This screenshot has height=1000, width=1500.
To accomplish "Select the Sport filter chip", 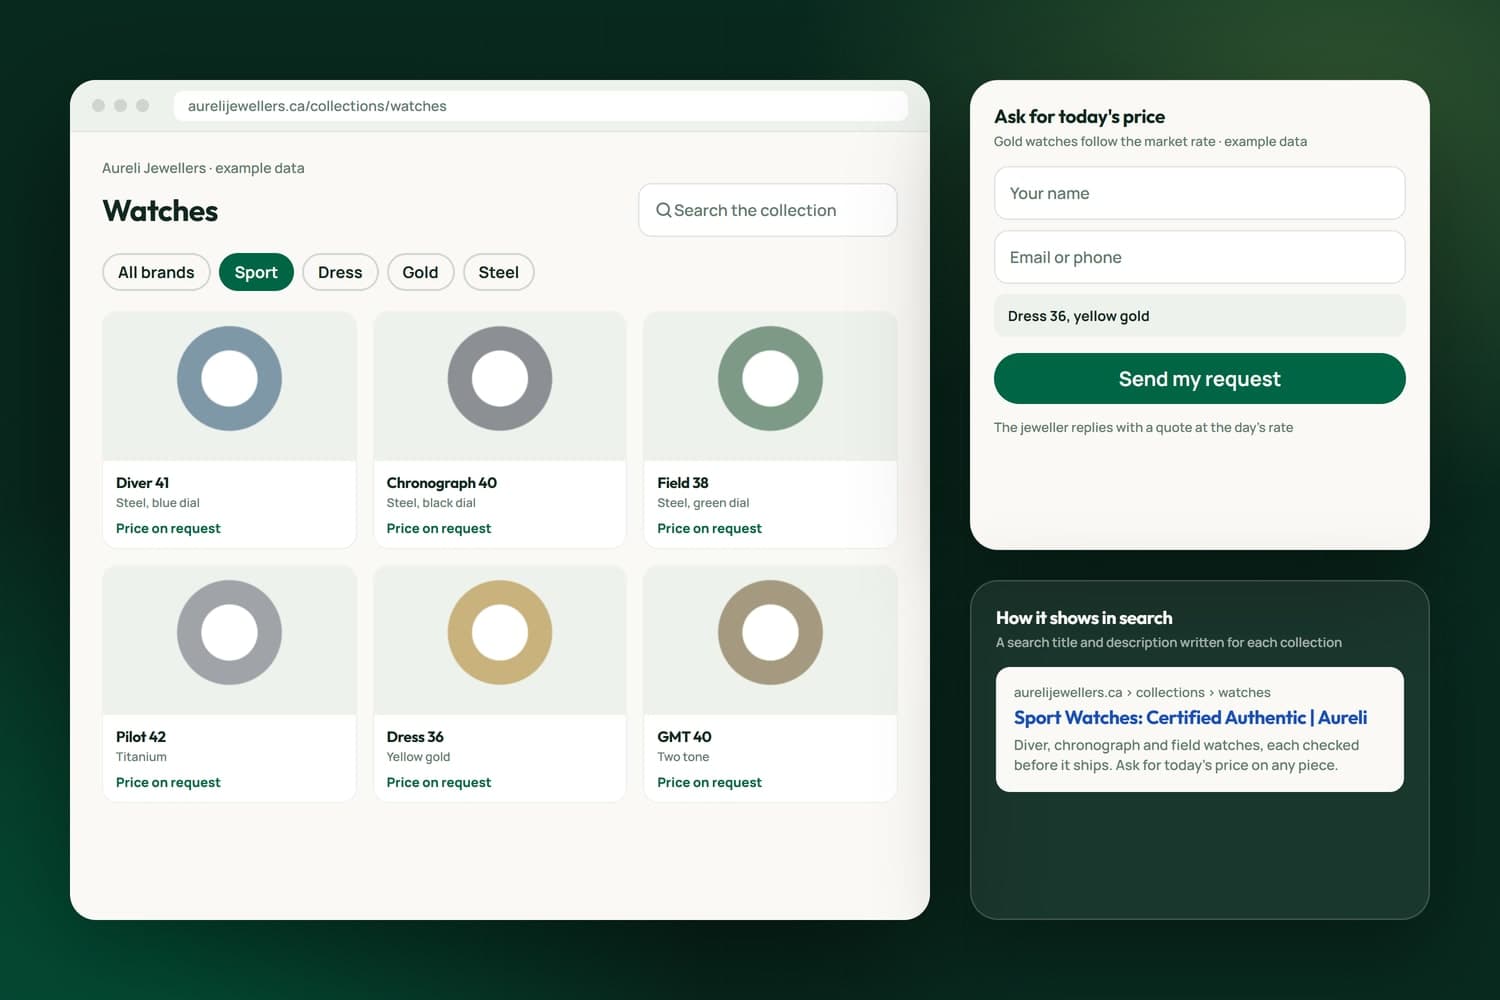I will pyautogui.click(x=256, y=272).
